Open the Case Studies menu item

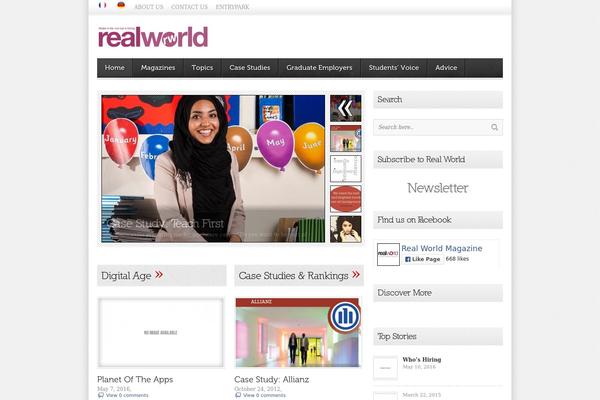249,68
